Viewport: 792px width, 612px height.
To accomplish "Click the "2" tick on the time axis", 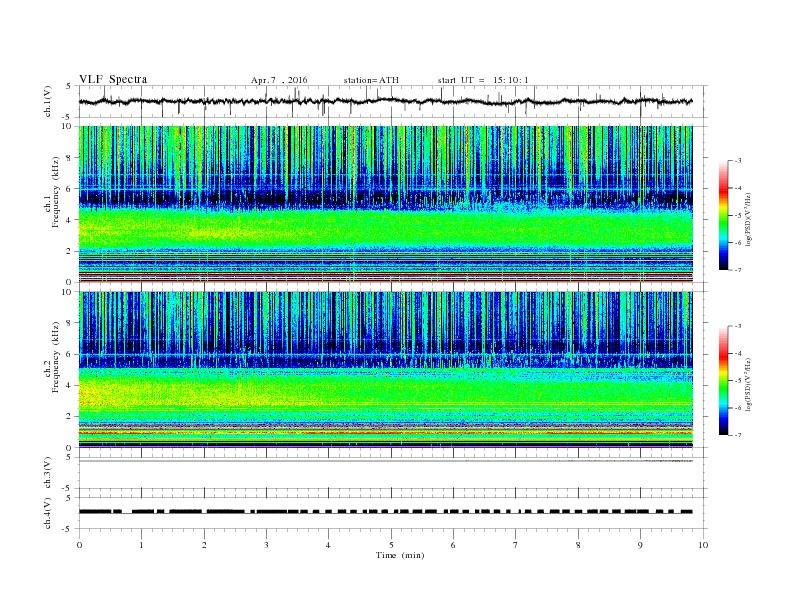I will [204, 545].
